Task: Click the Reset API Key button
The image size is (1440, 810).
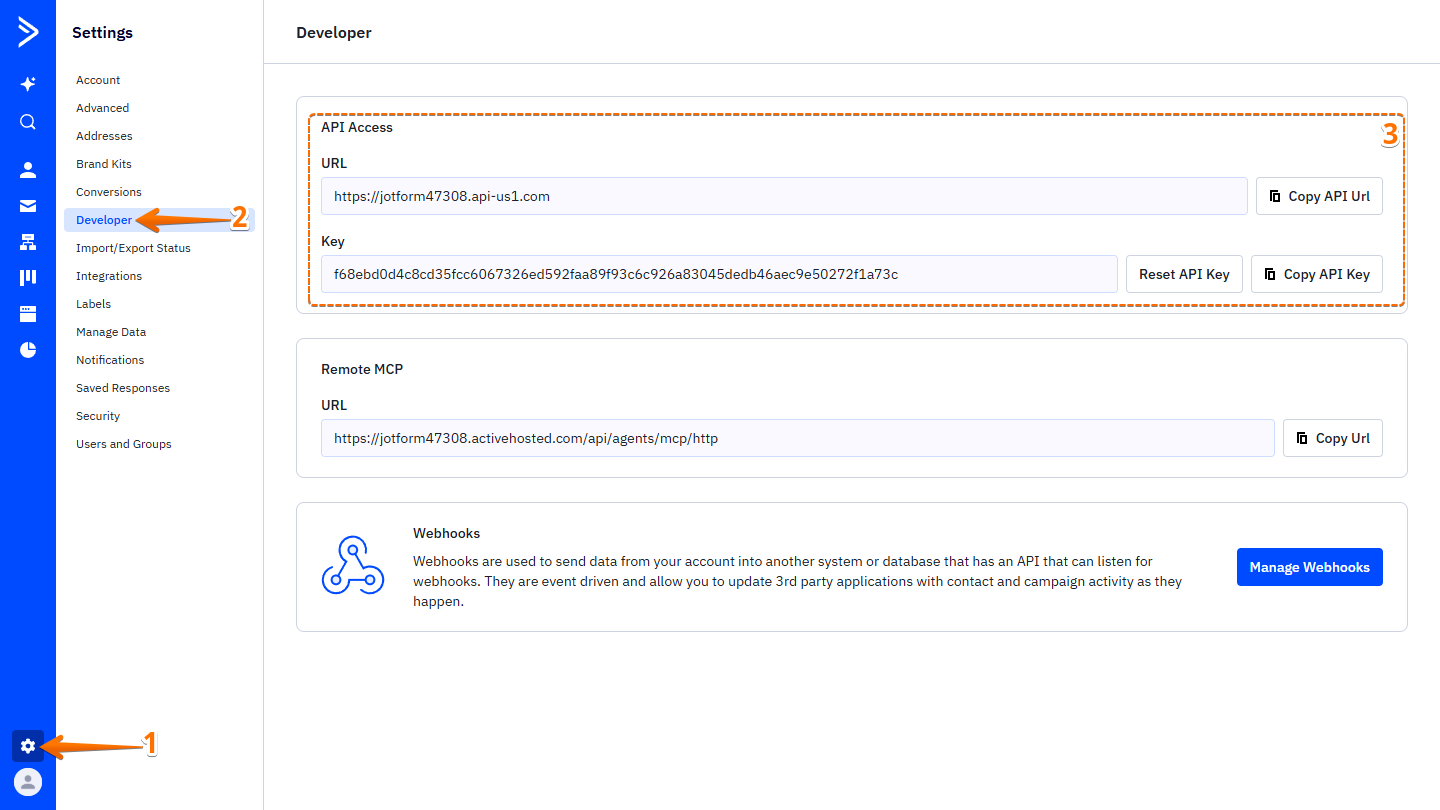Action: coord(1184,273)
